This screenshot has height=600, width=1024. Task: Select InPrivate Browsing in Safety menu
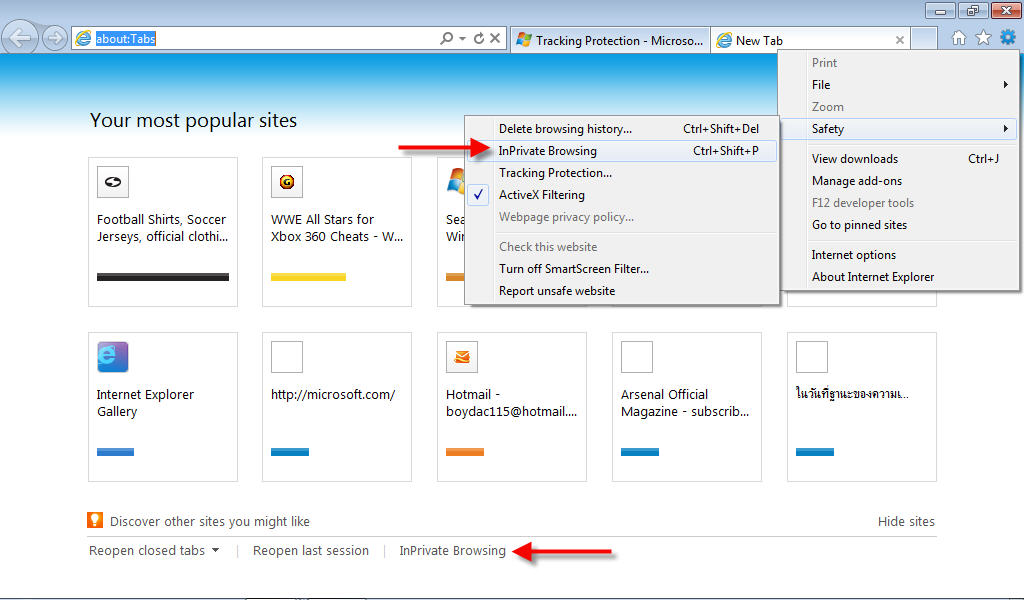coord(622,151)
